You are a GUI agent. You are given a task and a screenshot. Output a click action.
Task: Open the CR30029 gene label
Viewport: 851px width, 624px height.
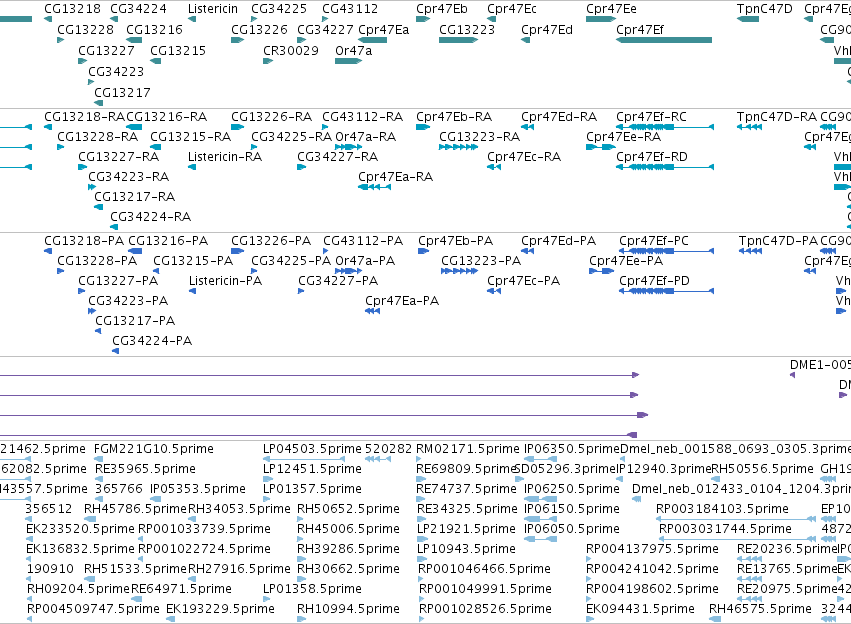291,50
